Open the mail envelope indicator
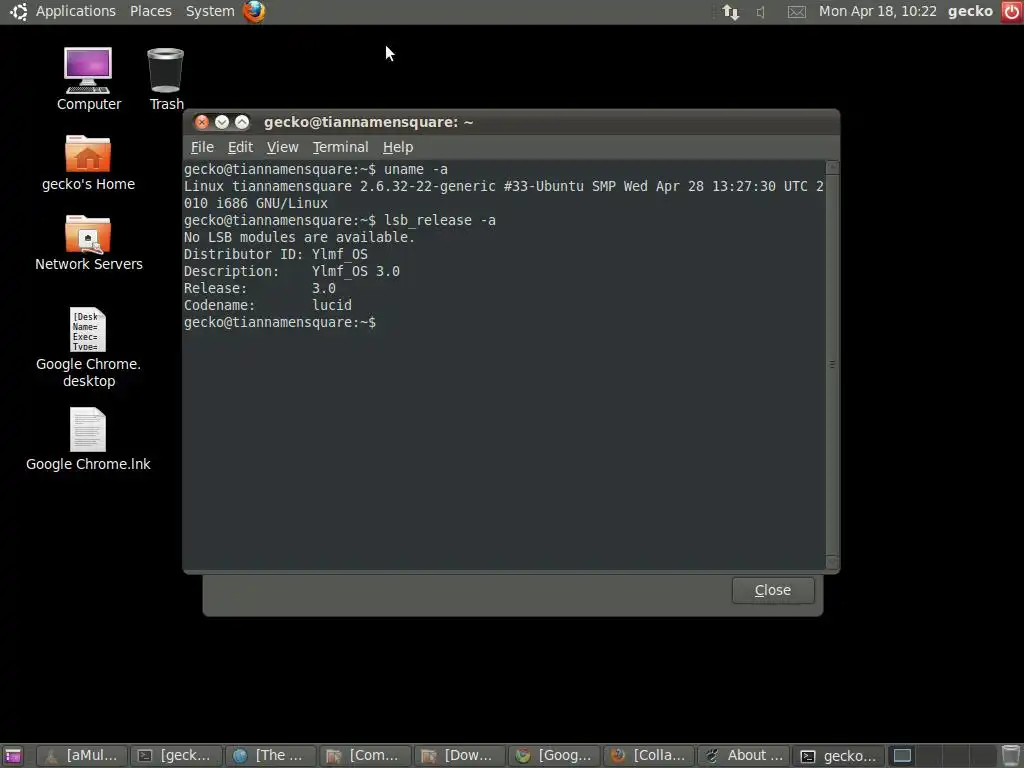 coord(796,12)
